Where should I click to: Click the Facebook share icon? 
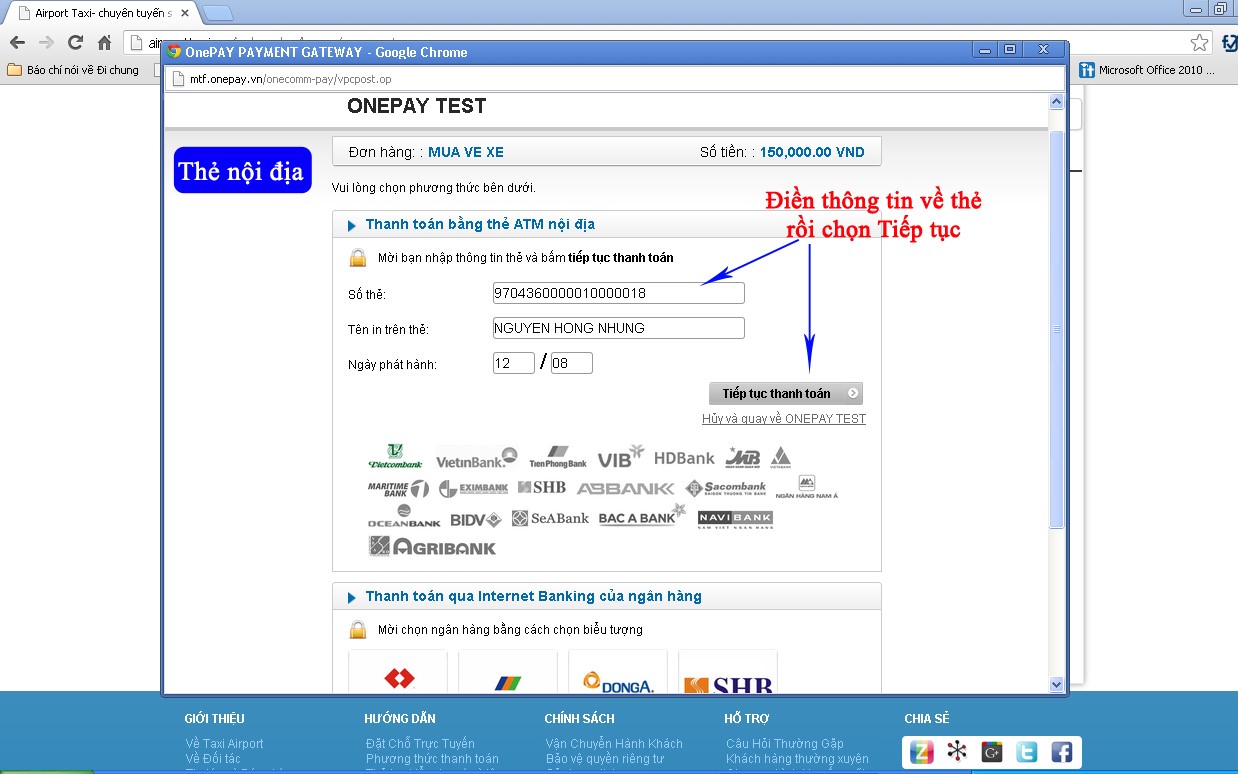pos(1060,752)
